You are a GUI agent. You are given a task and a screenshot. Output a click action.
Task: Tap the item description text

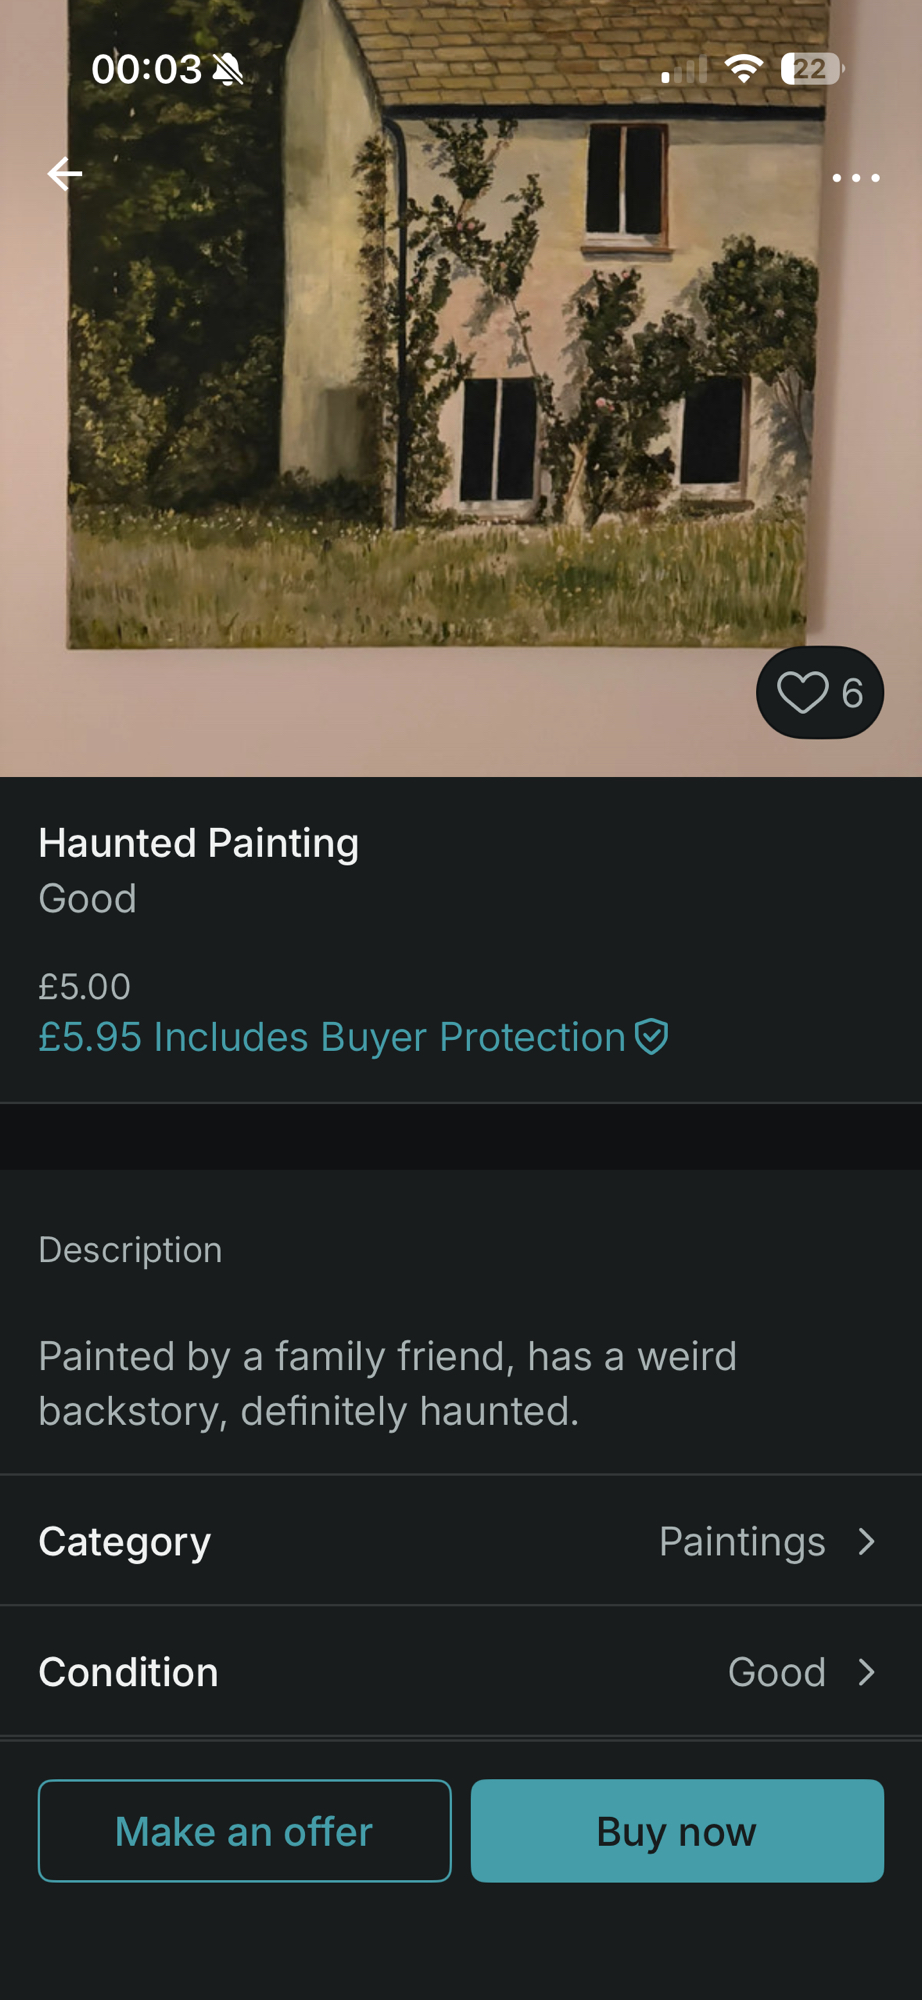click(x=388, y=1383)
